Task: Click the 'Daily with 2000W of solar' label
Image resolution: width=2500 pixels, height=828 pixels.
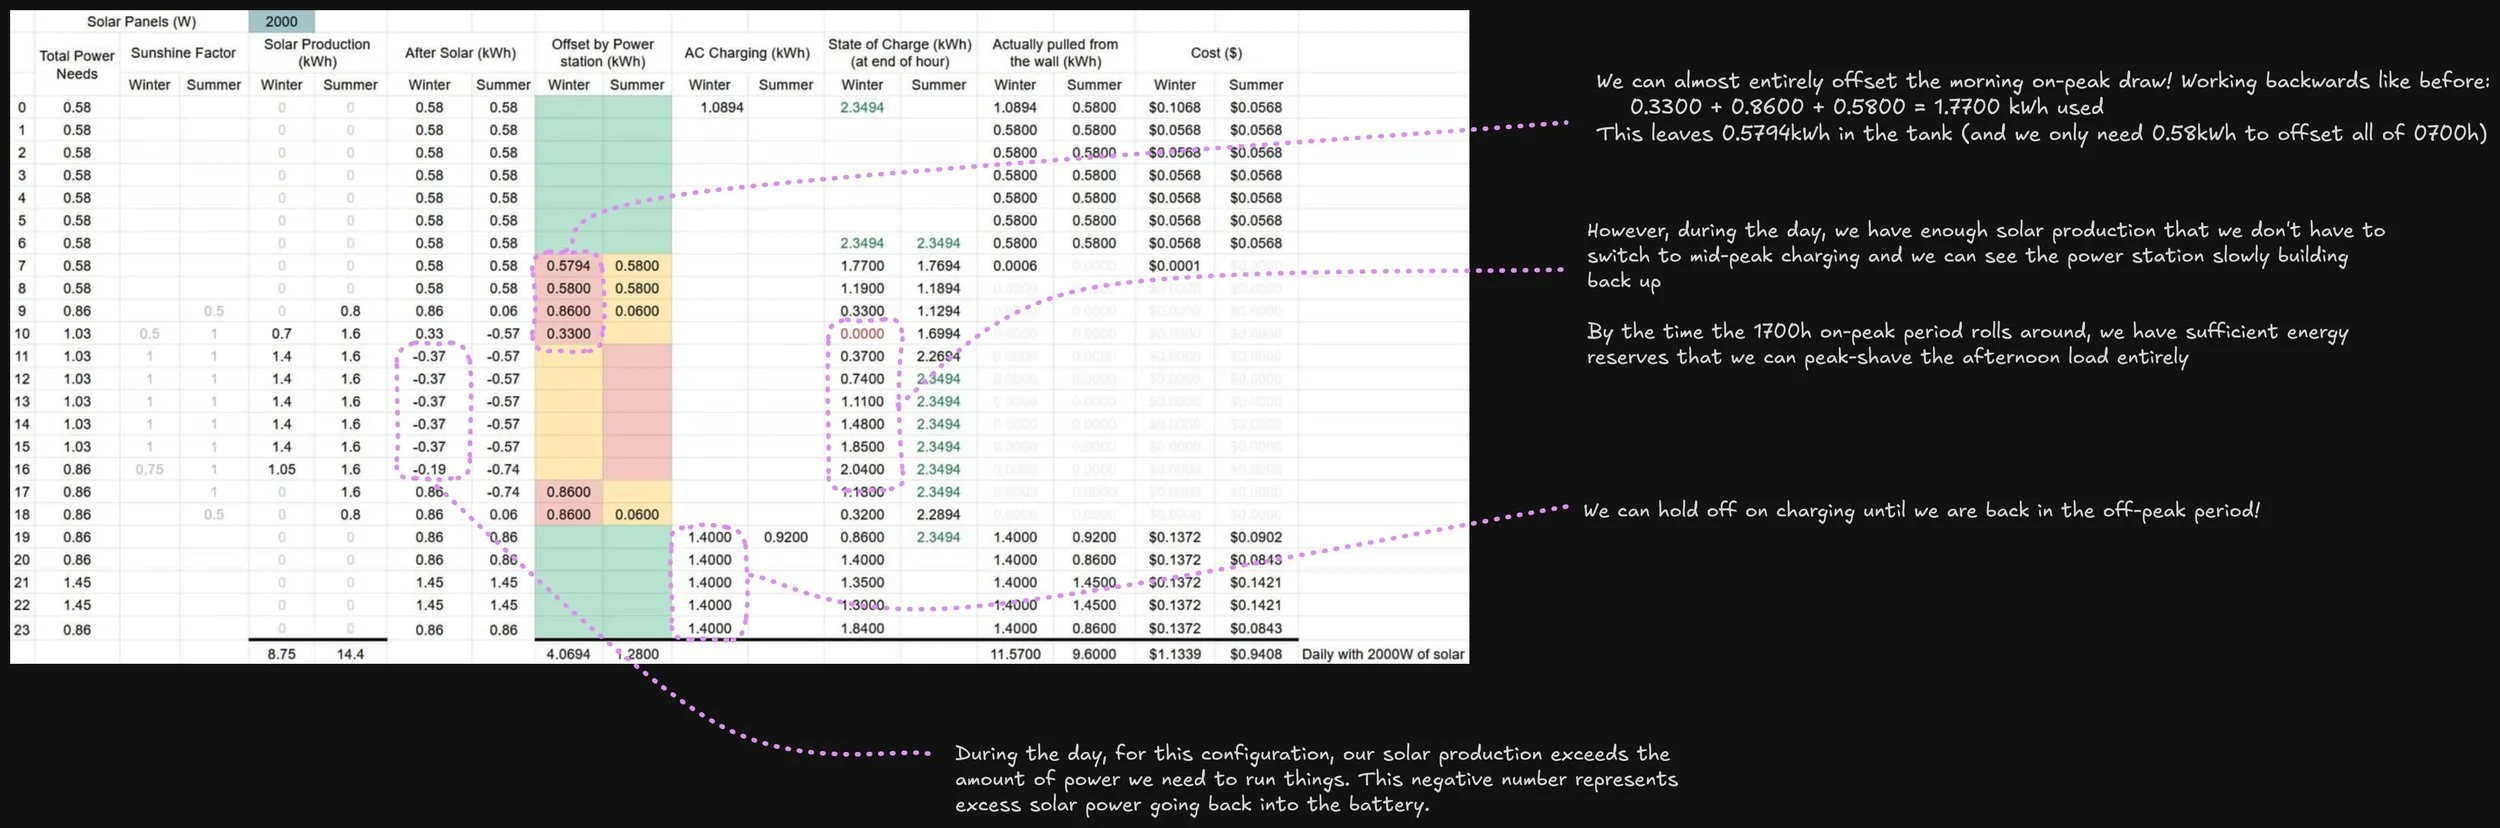Action: (x=1383, y=654)
